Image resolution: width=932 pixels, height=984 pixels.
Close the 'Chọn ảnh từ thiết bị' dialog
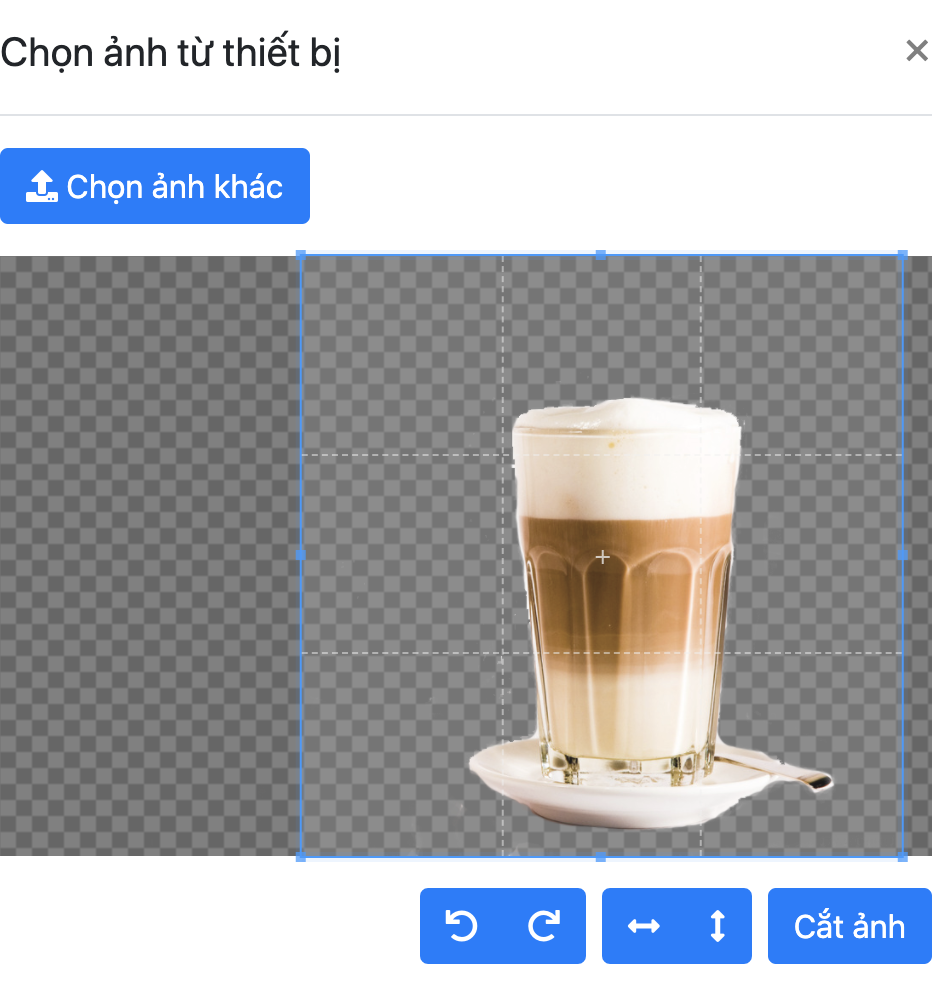(x=916, y=51)
